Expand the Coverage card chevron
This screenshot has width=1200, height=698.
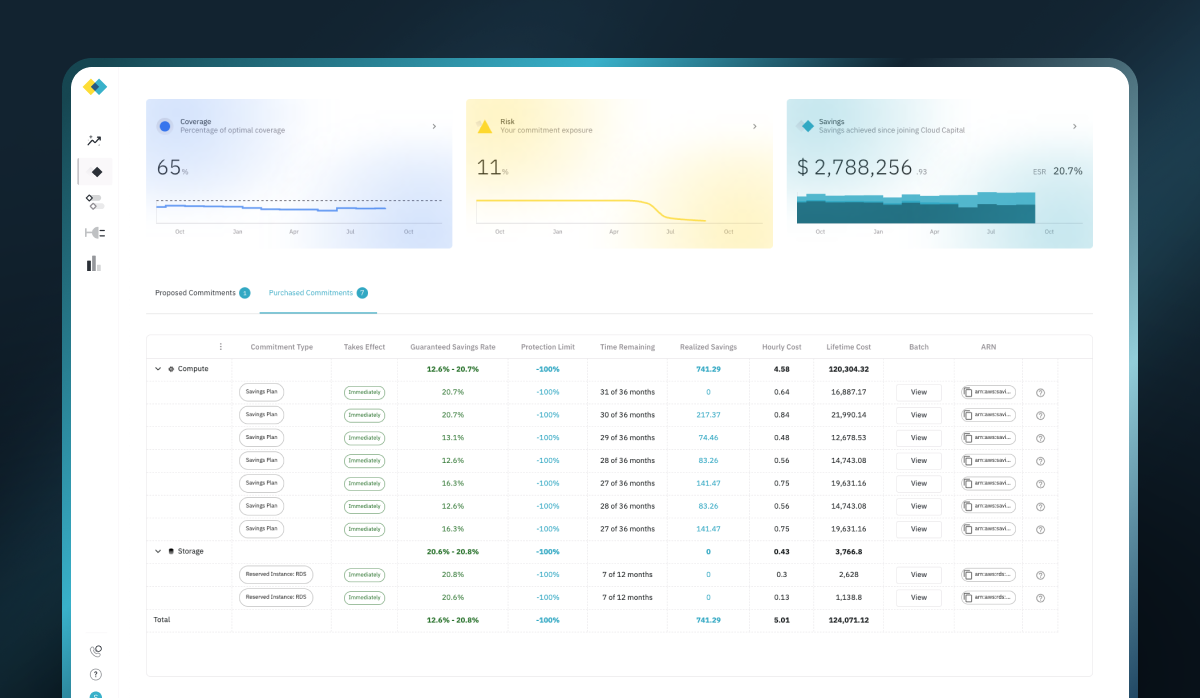(434, 127)
